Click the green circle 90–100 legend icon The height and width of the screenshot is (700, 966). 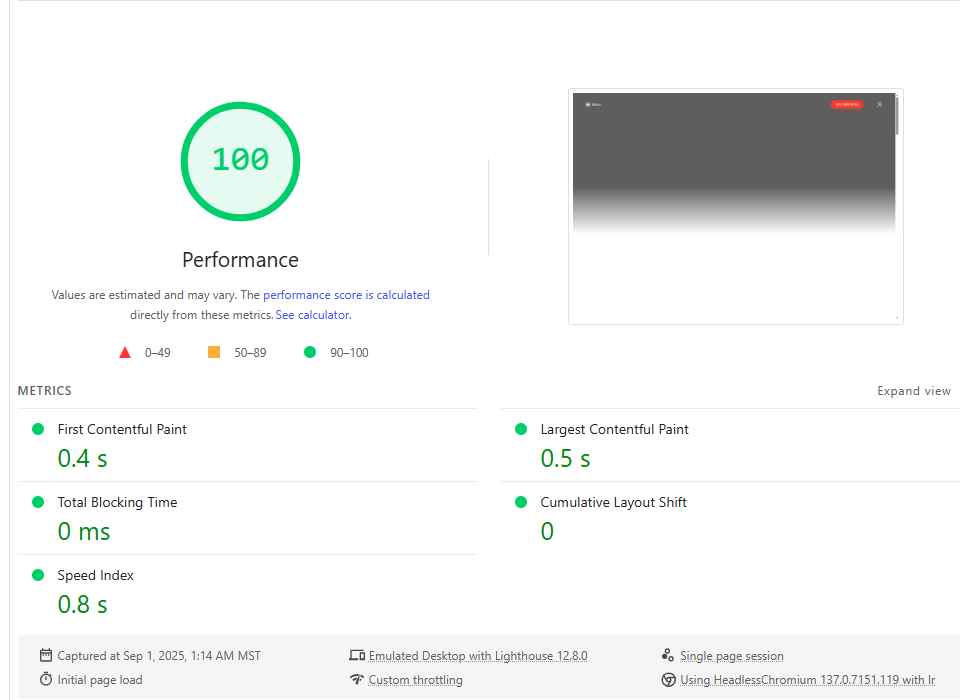pyautogui.click(x=310, y=353)
